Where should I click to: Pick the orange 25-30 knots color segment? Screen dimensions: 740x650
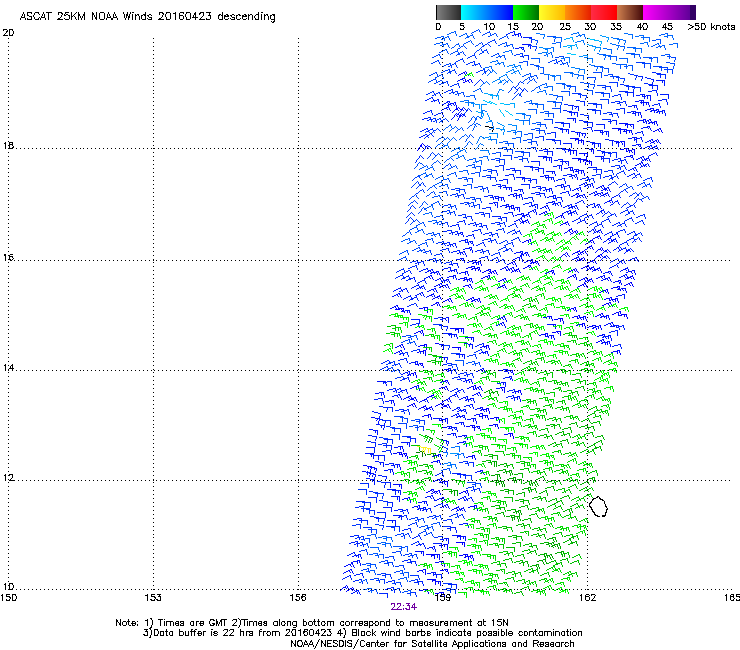tap(578, 12)
